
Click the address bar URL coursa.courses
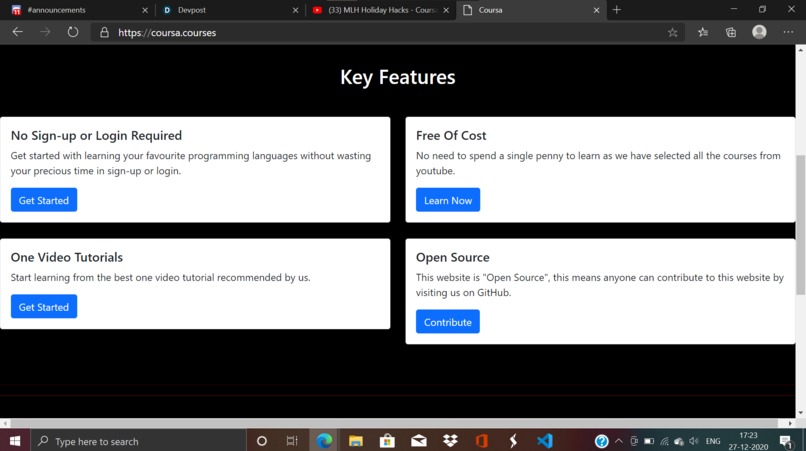tap(167, 32)
